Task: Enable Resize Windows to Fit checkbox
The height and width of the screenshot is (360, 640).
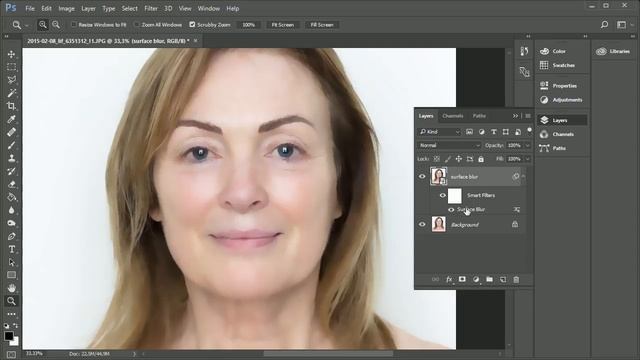Action: (73, 25)
